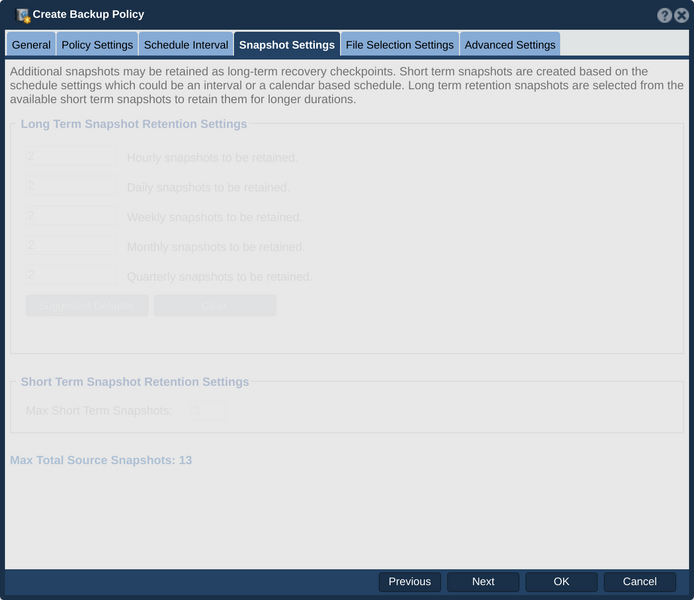Click 'Long Term Snapshot Retention Settings' heading
The width and height of the screenshot is (694, 600).
point(134,124)
